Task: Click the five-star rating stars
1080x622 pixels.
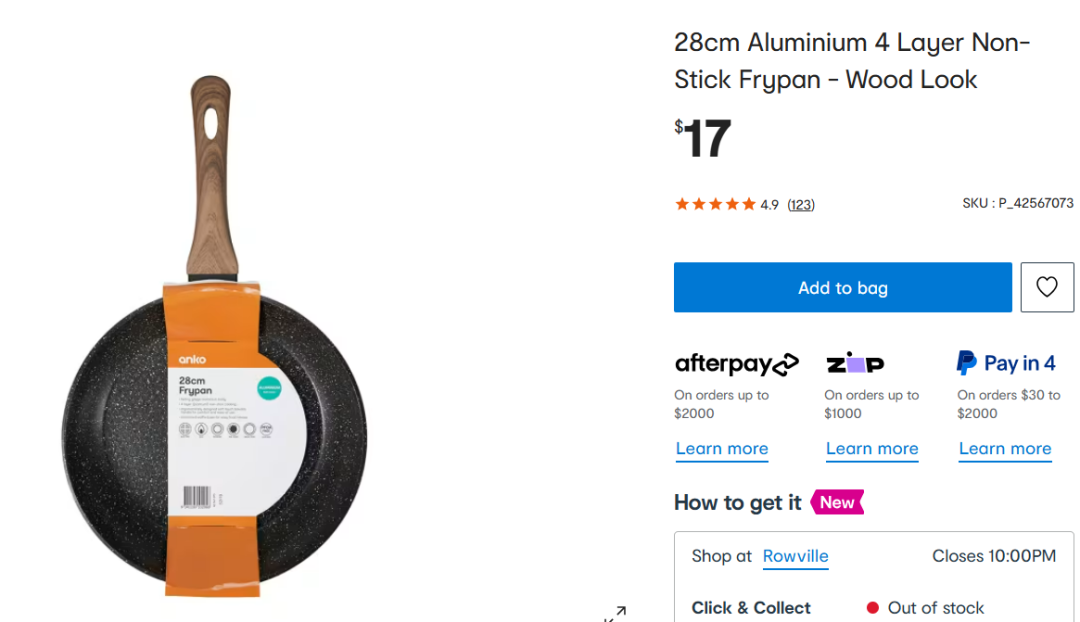Action: point(715,204)
